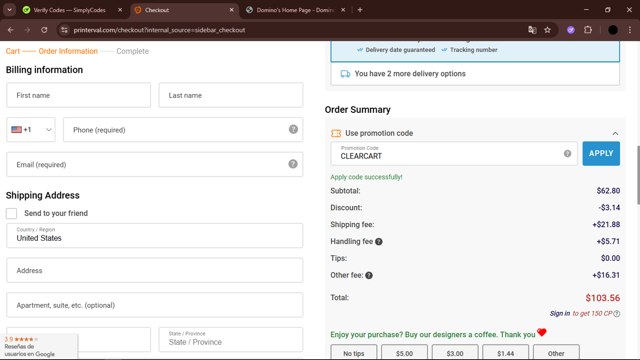Open the browser profile avatar
Viewport: 640px width, 360px height.
click(613, 30)
